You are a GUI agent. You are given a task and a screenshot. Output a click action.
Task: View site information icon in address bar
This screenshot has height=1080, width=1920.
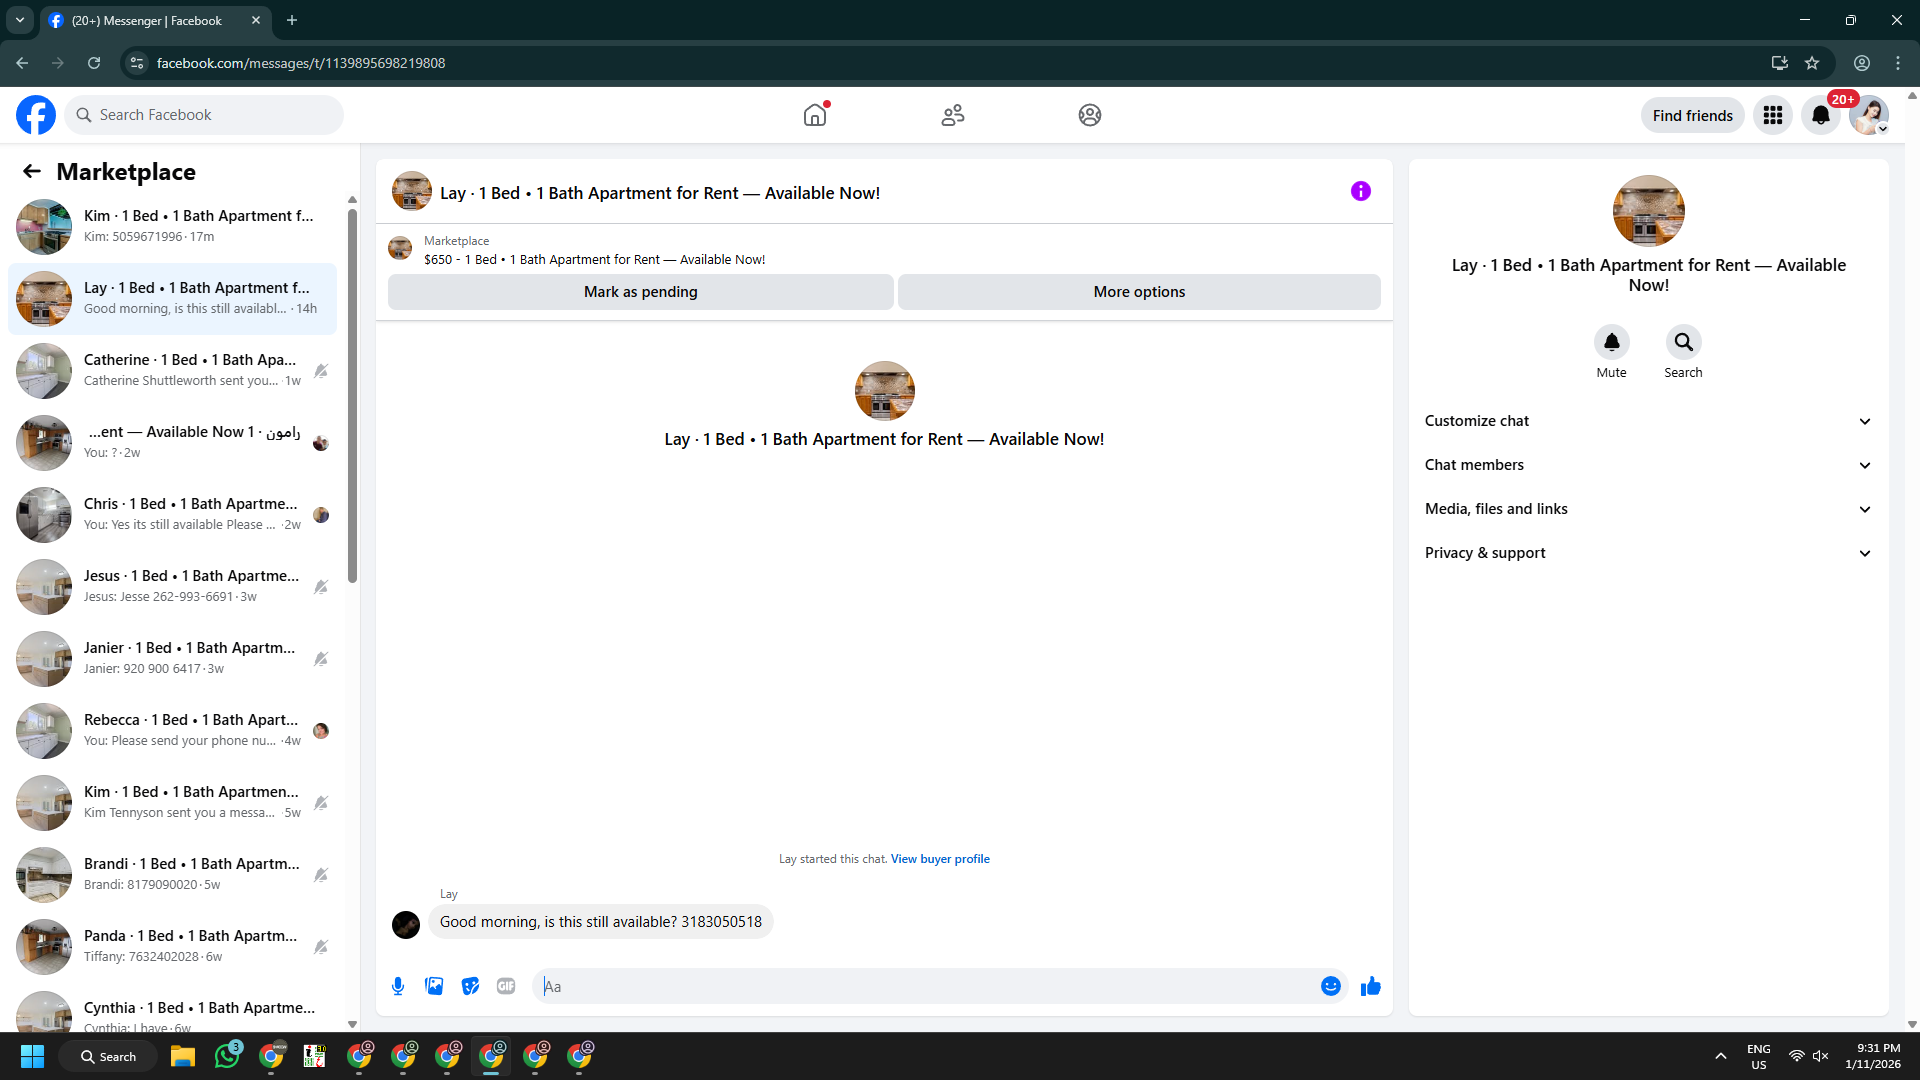point(138,63)
